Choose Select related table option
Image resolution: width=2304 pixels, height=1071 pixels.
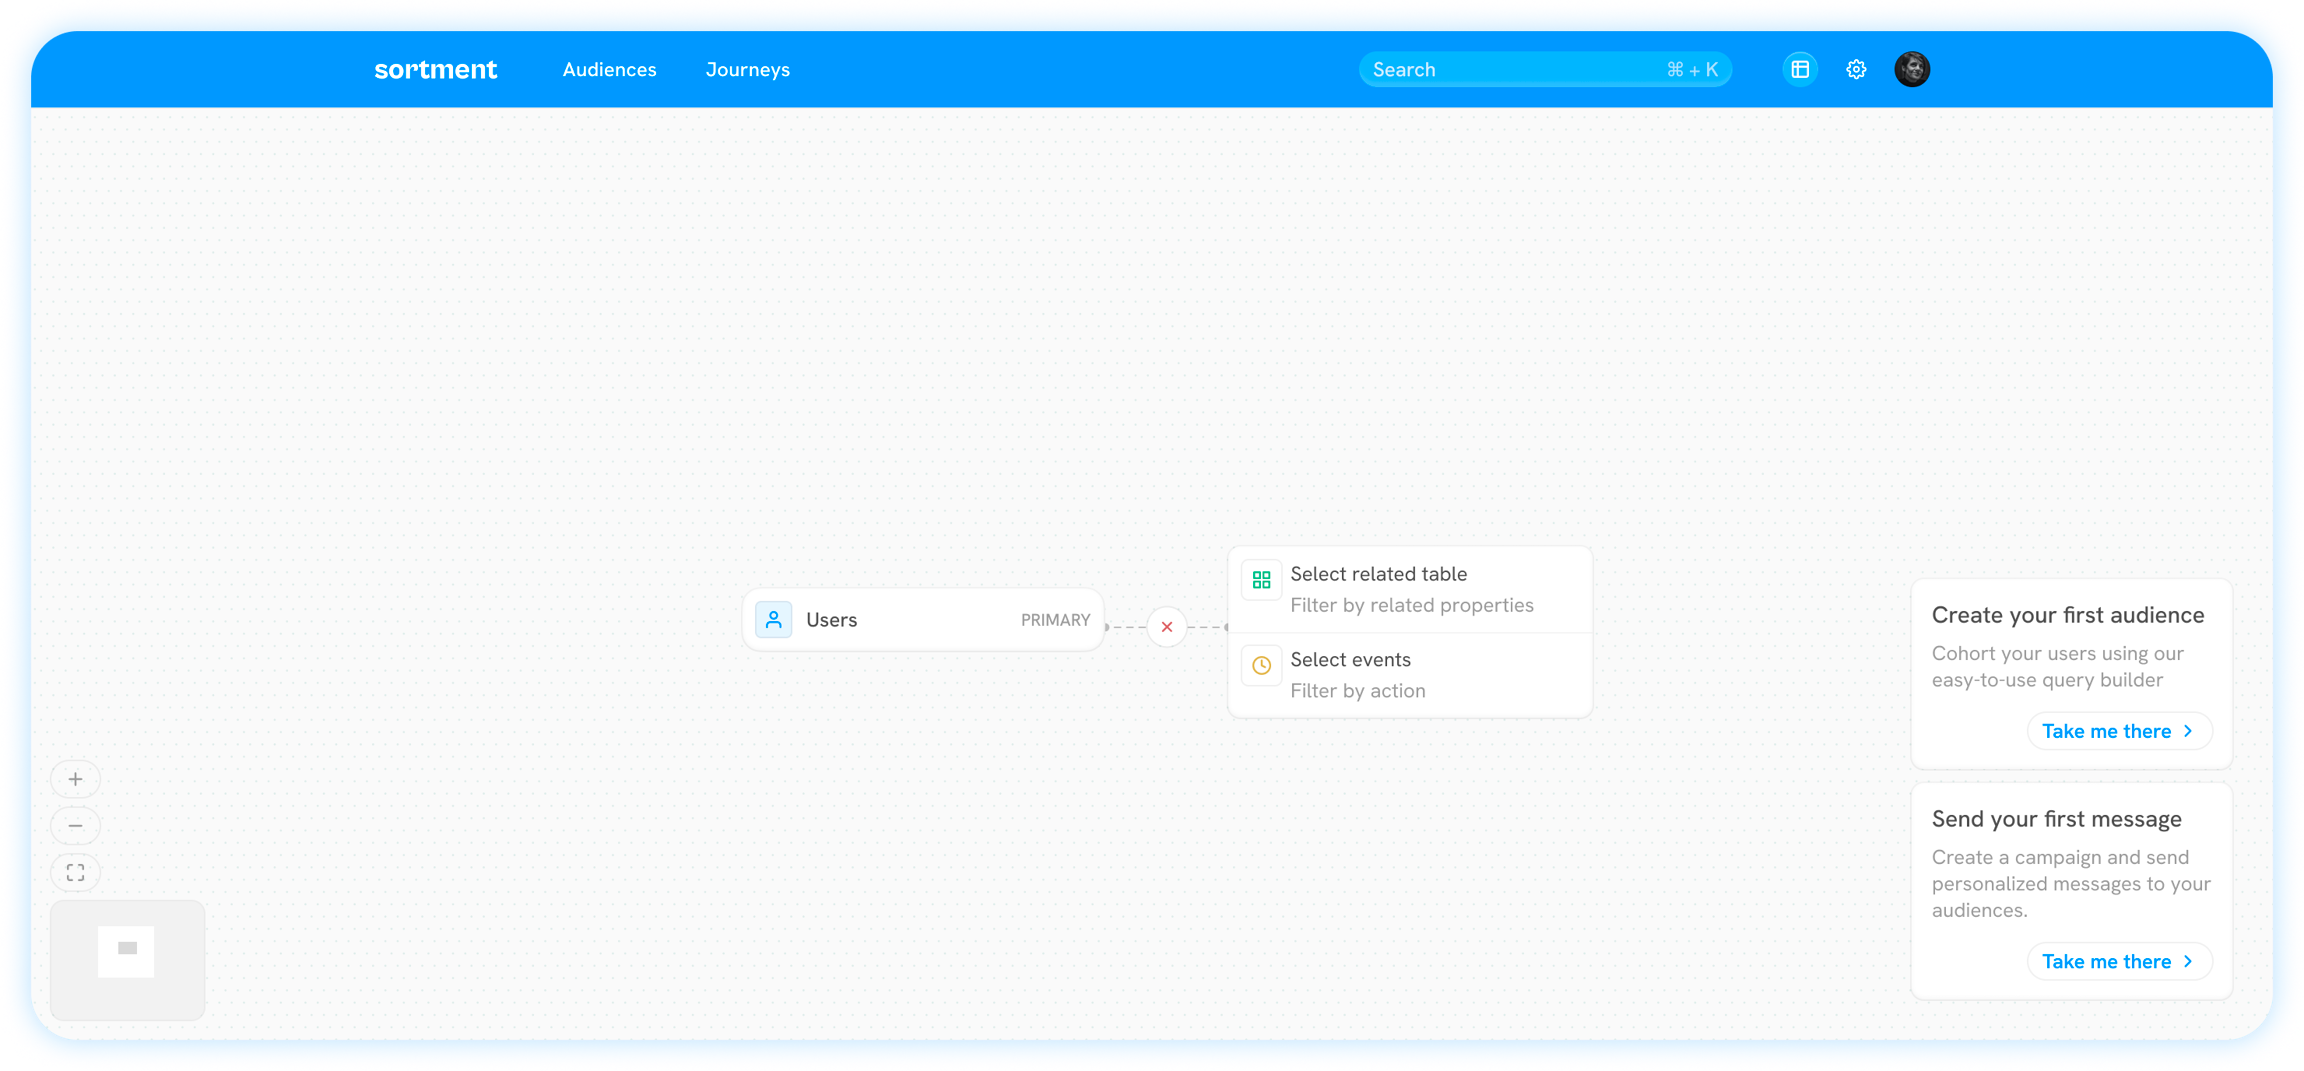(x=1410, y=589)
